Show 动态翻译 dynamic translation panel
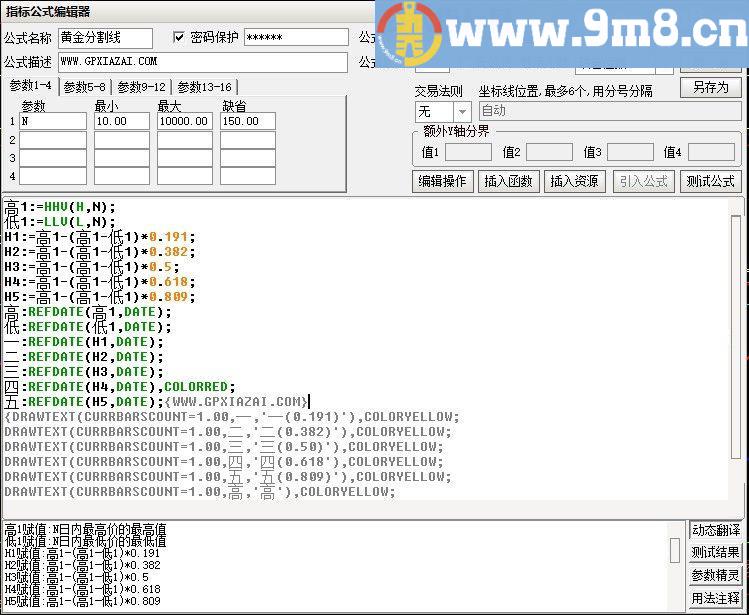The width and height of the screenshot is (749, 615). click(x=716, y=530)
